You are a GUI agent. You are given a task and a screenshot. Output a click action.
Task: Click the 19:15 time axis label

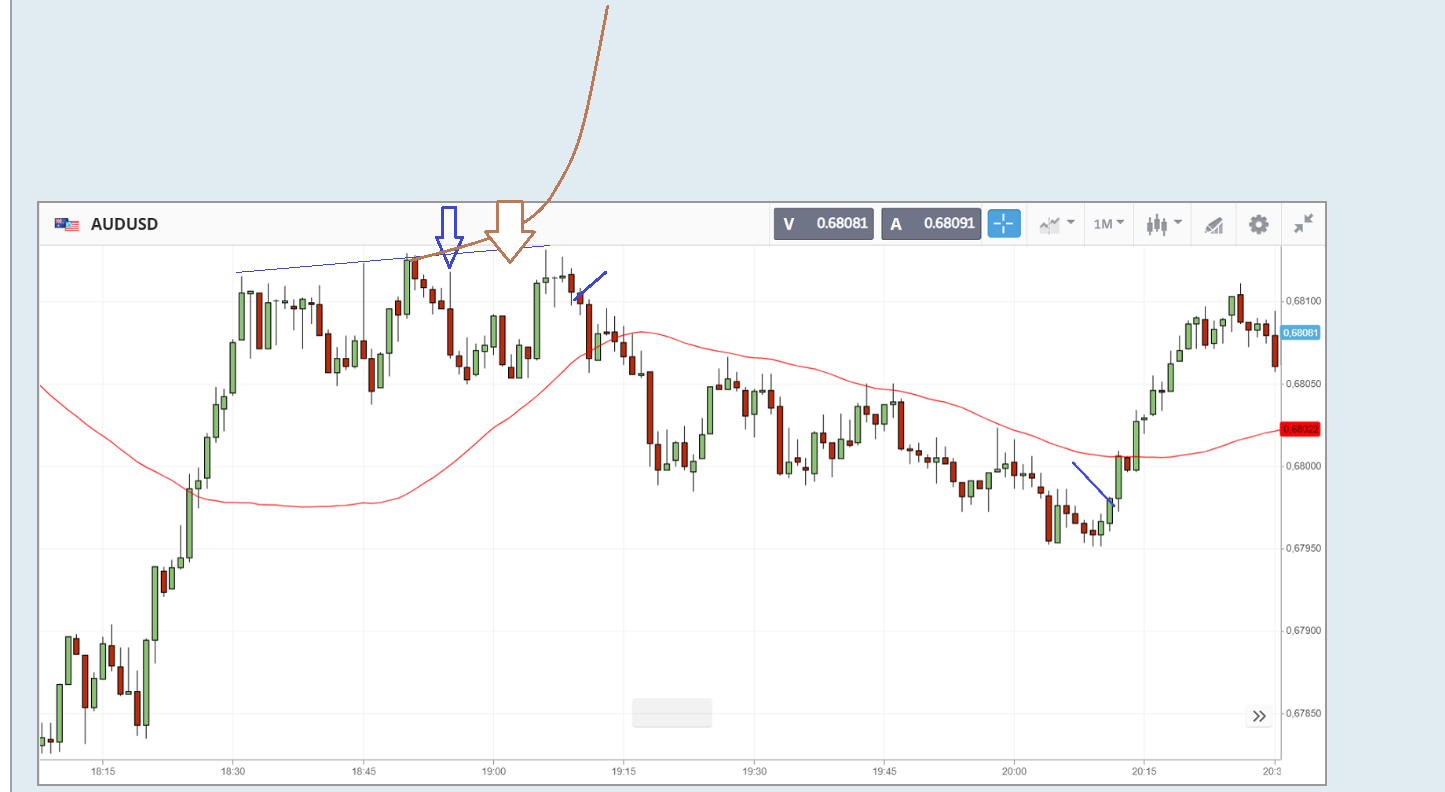[x=624, y=772]
